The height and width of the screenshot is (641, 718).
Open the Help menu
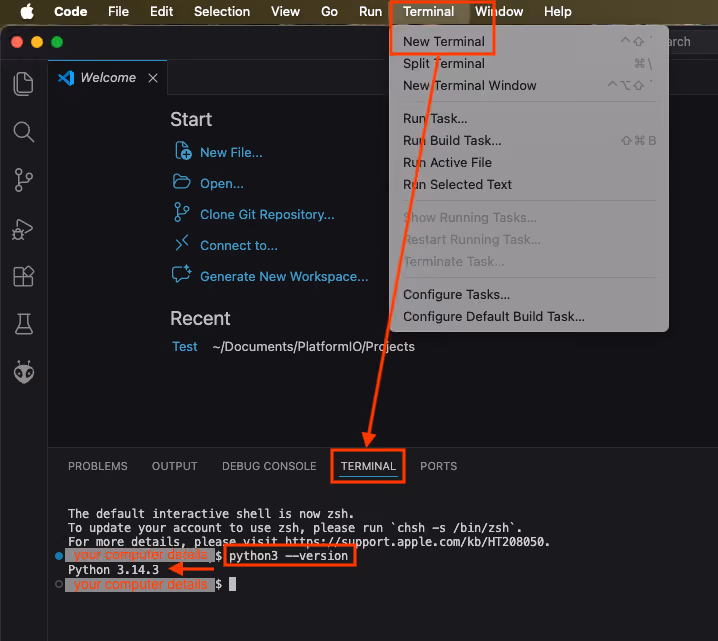557,11
